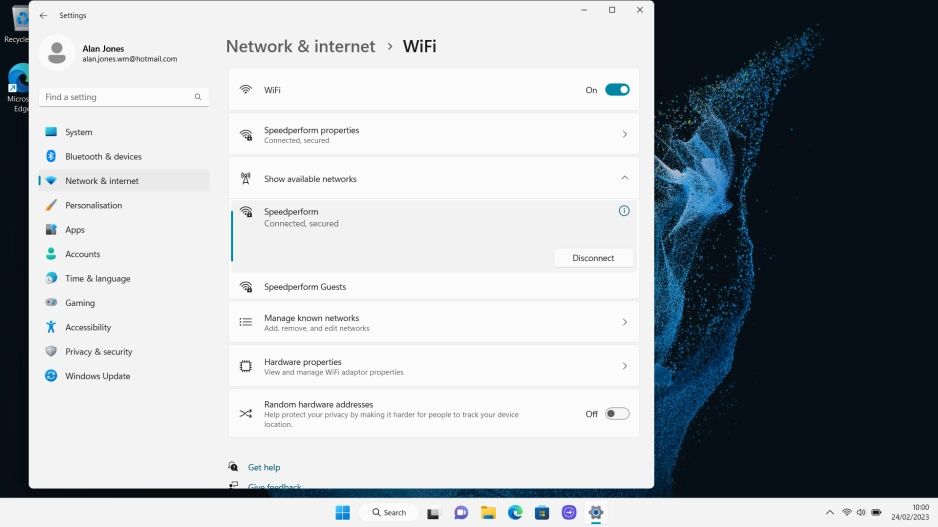Go to Windows Update settings
Screen dimensions: 938x527
pos(97,376)
